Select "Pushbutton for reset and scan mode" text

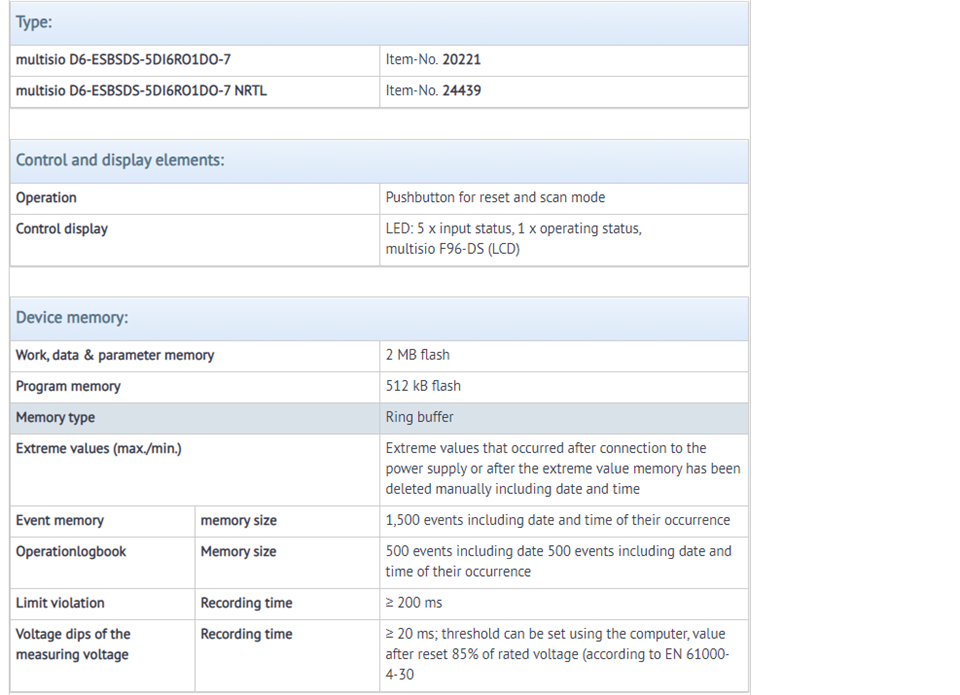(x=495, y=198)
